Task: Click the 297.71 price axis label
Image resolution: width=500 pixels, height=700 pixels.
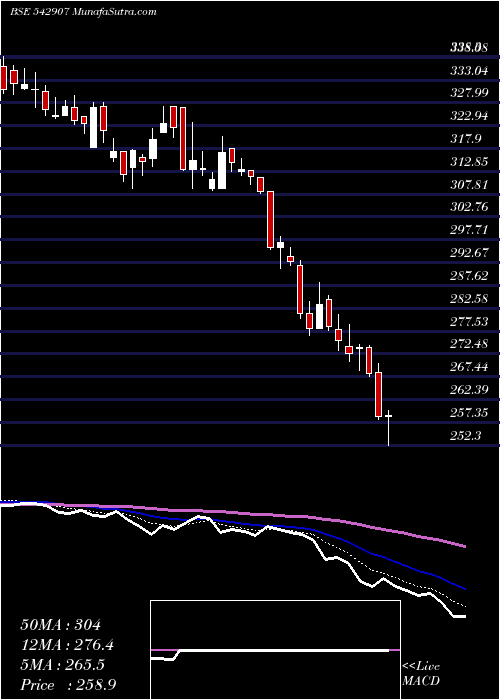Action: point(469,229)
